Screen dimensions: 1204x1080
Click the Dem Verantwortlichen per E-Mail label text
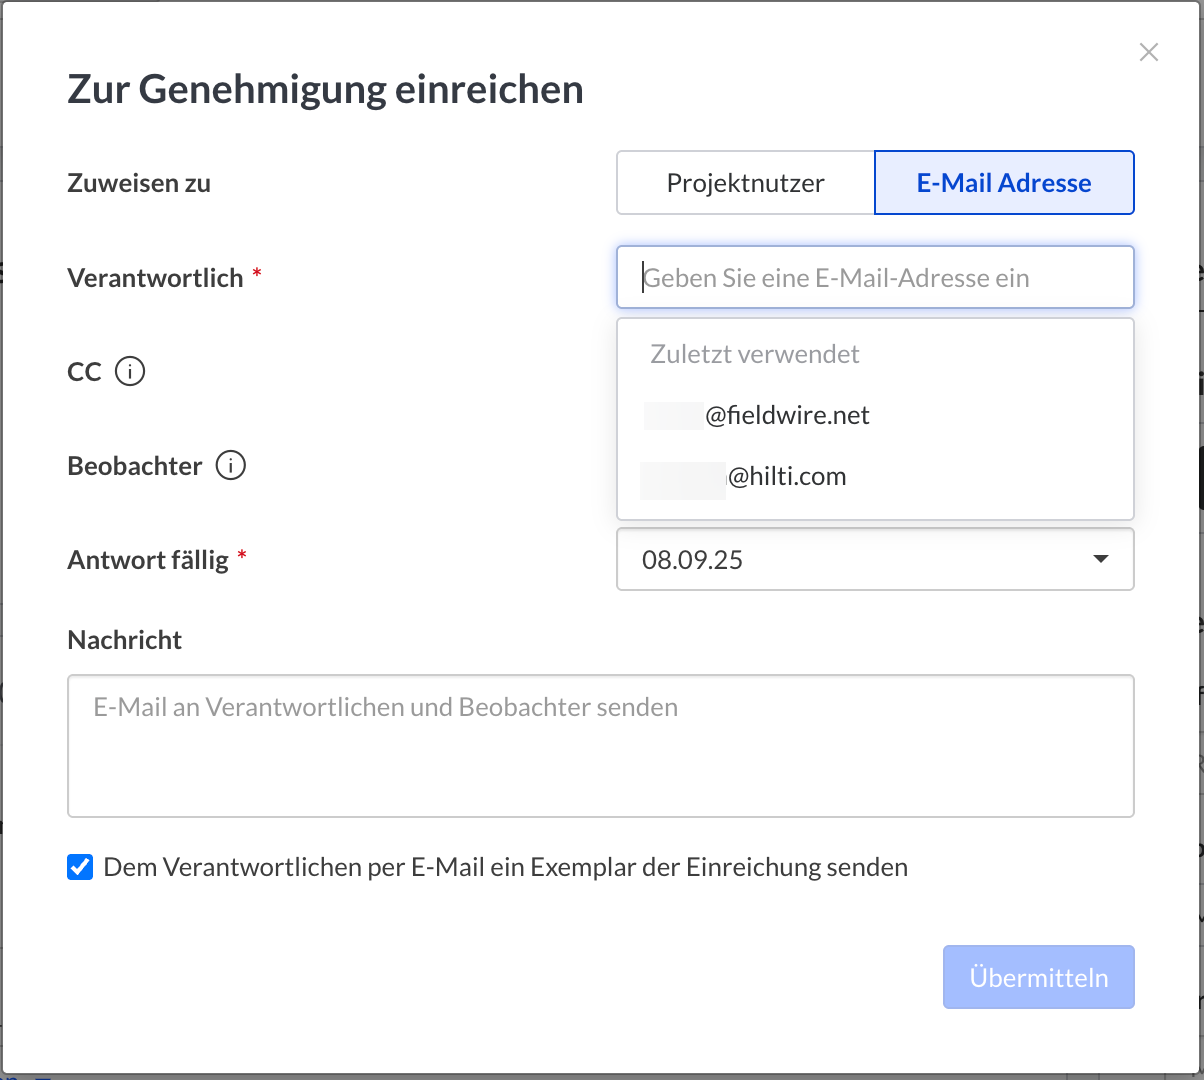(505, 867)
